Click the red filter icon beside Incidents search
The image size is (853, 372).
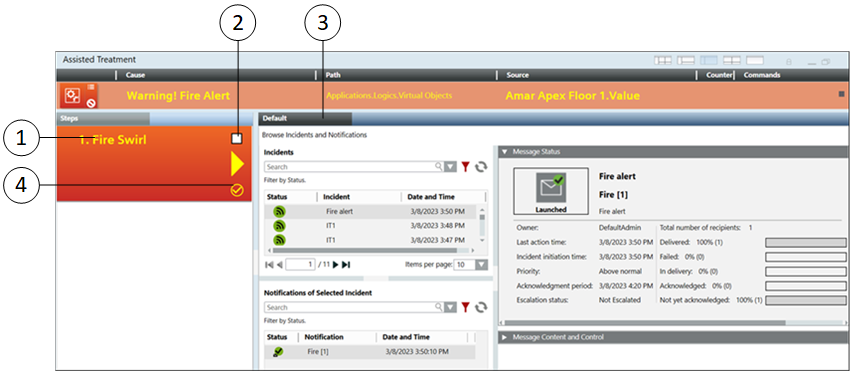pos(465,167)
